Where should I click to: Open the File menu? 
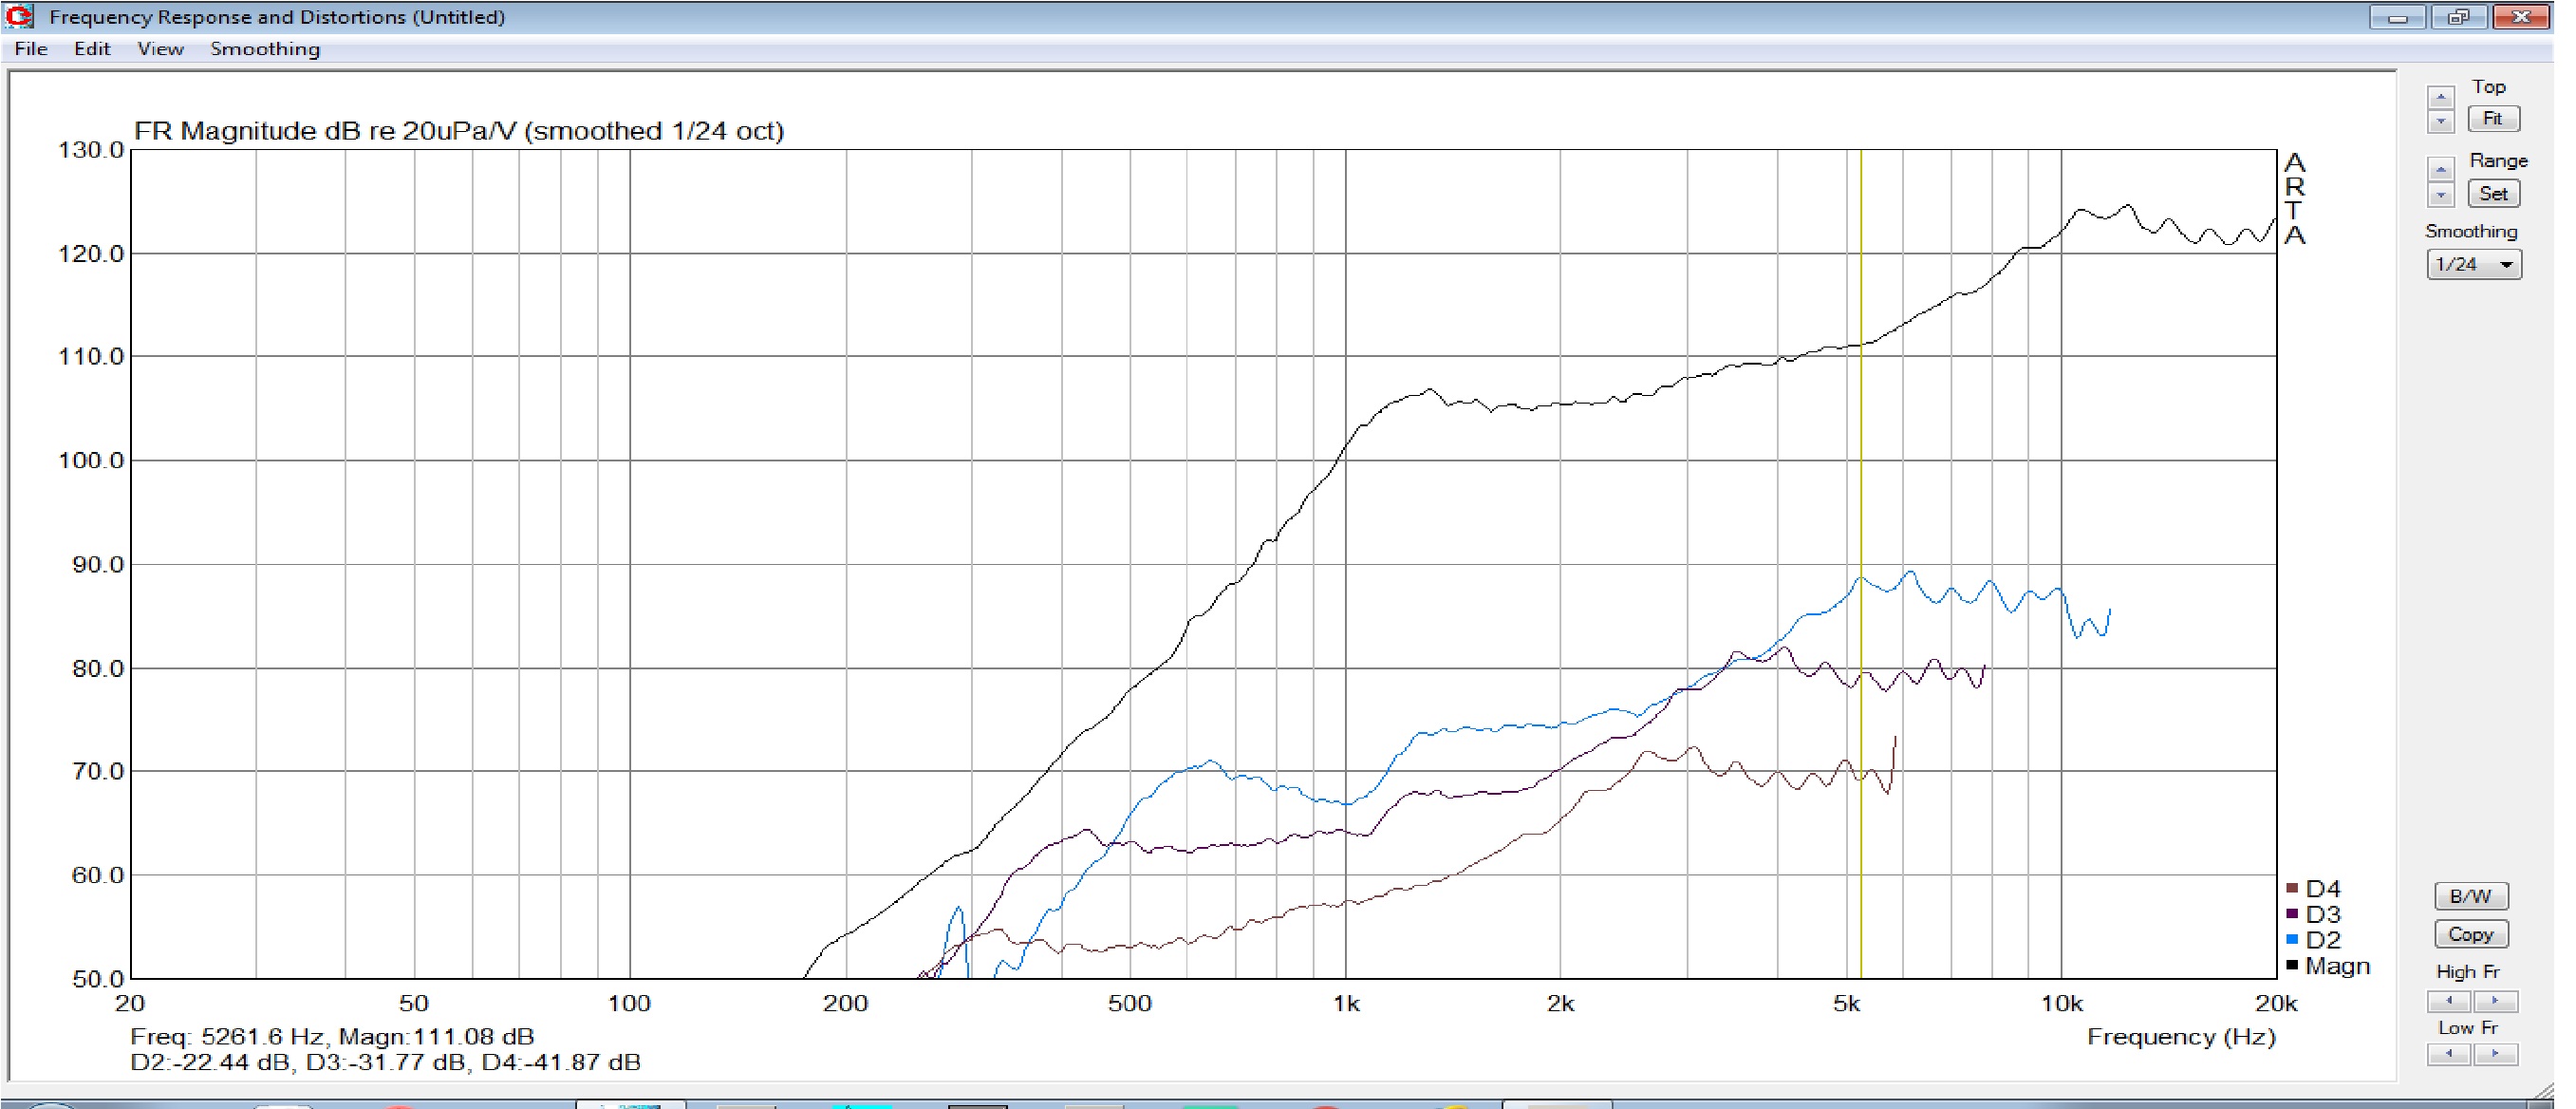(31, 49)
